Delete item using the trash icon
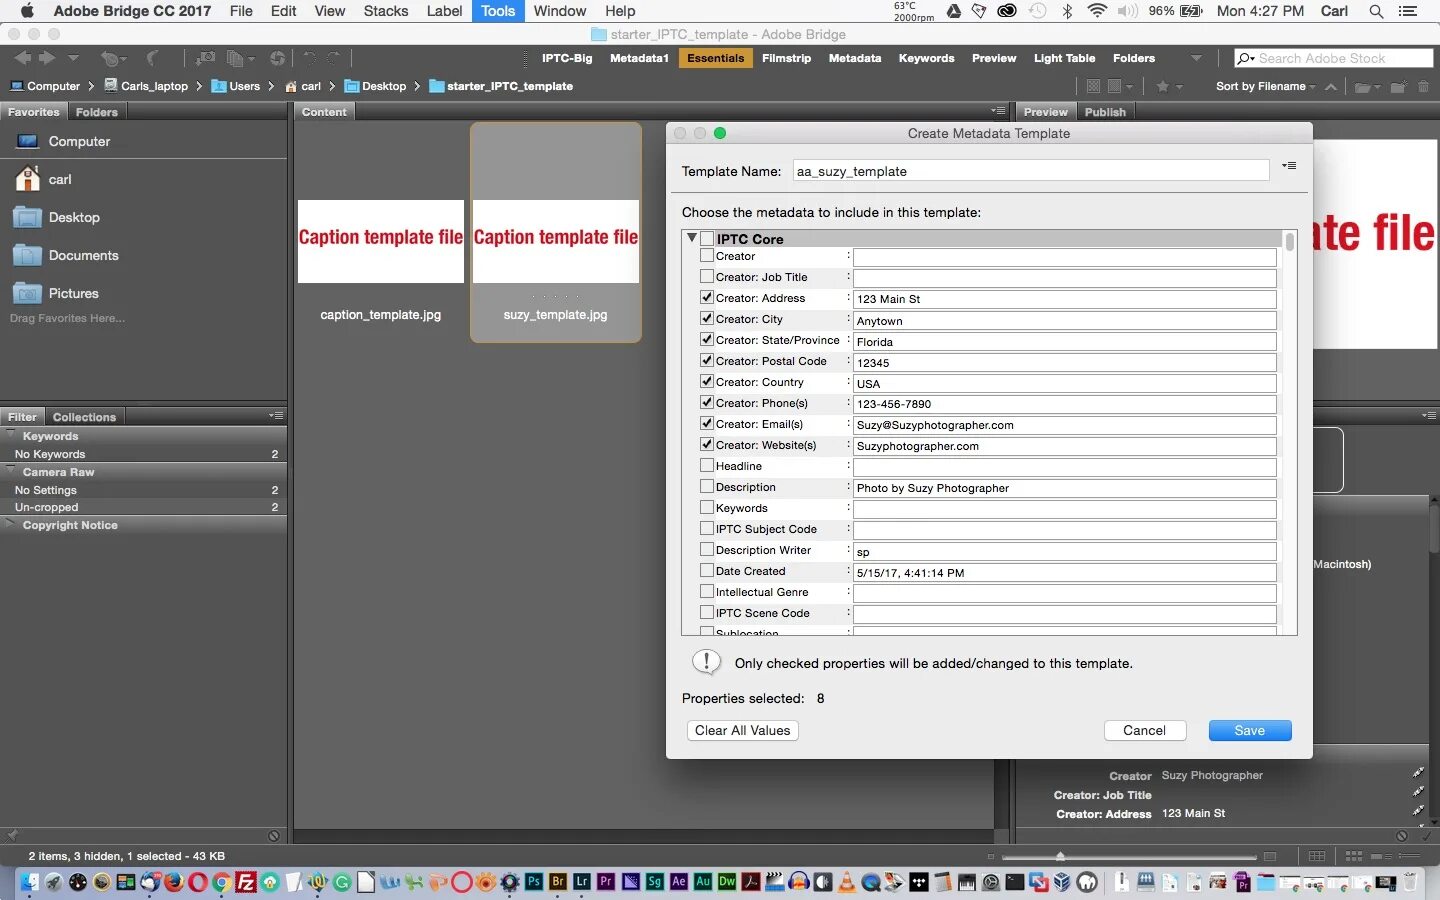Viewport: 1440px width, 900px height. pos(1425,87)
